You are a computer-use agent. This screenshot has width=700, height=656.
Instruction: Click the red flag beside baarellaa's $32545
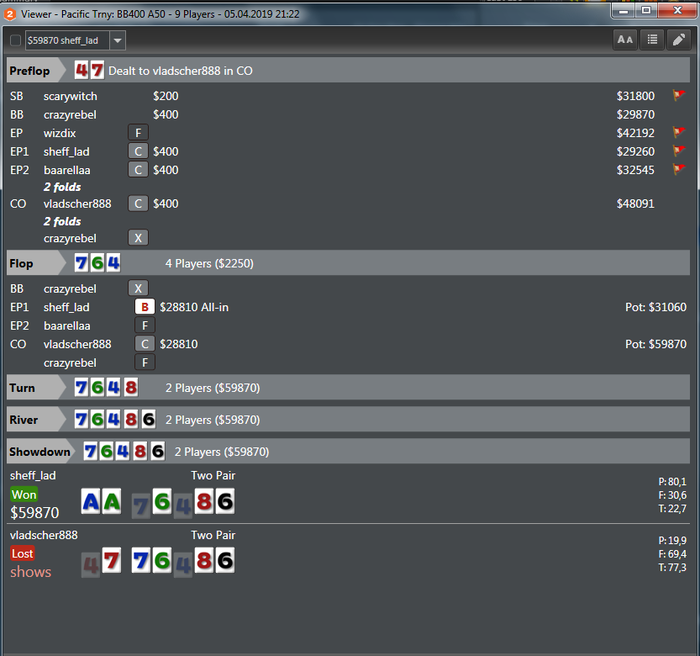[679, 169]
